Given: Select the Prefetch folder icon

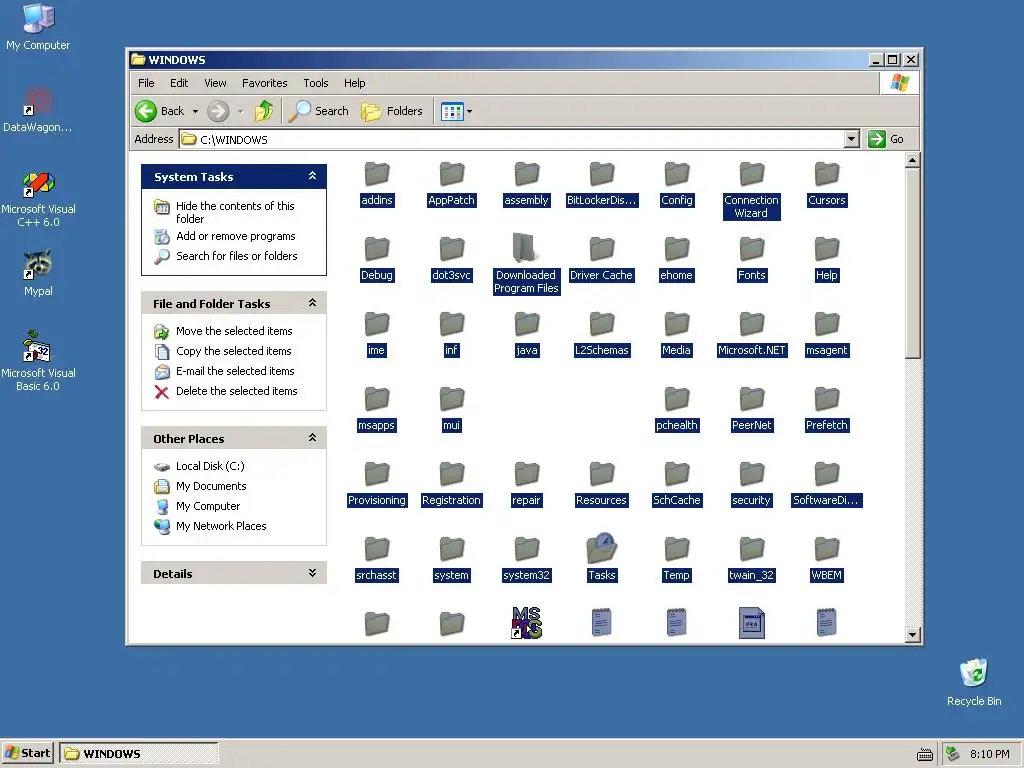Looking at the screenshot, I should coord(827,399).
